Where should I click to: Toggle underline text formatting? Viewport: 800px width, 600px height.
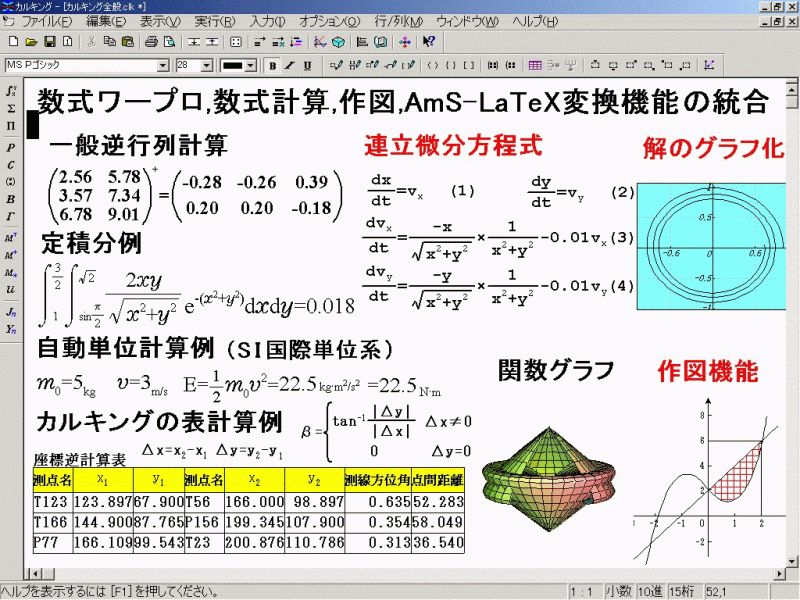[307, 66]
